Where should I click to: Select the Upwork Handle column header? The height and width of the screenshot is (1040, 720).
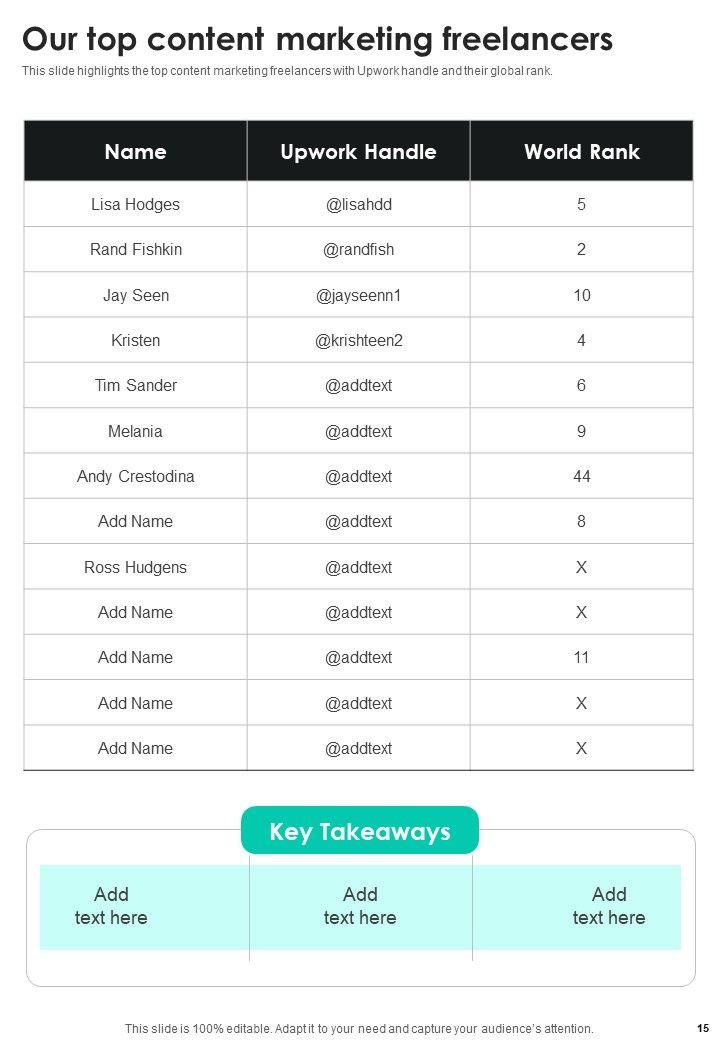click(x=358, y=152)
